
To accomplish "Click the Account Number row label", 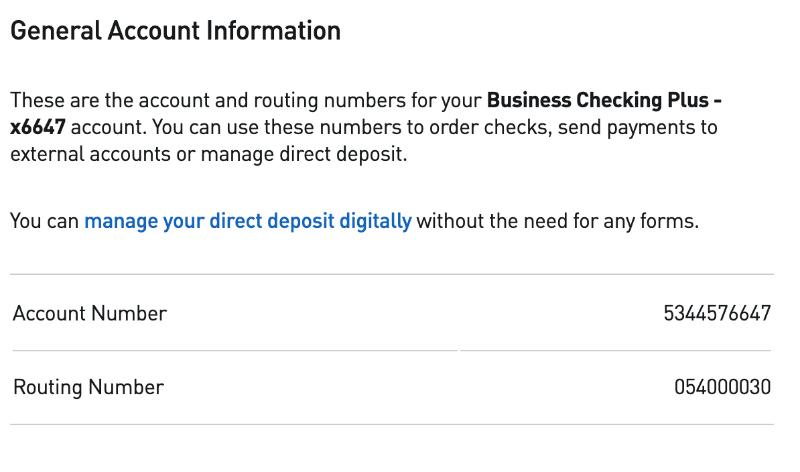I will point(89,313).
